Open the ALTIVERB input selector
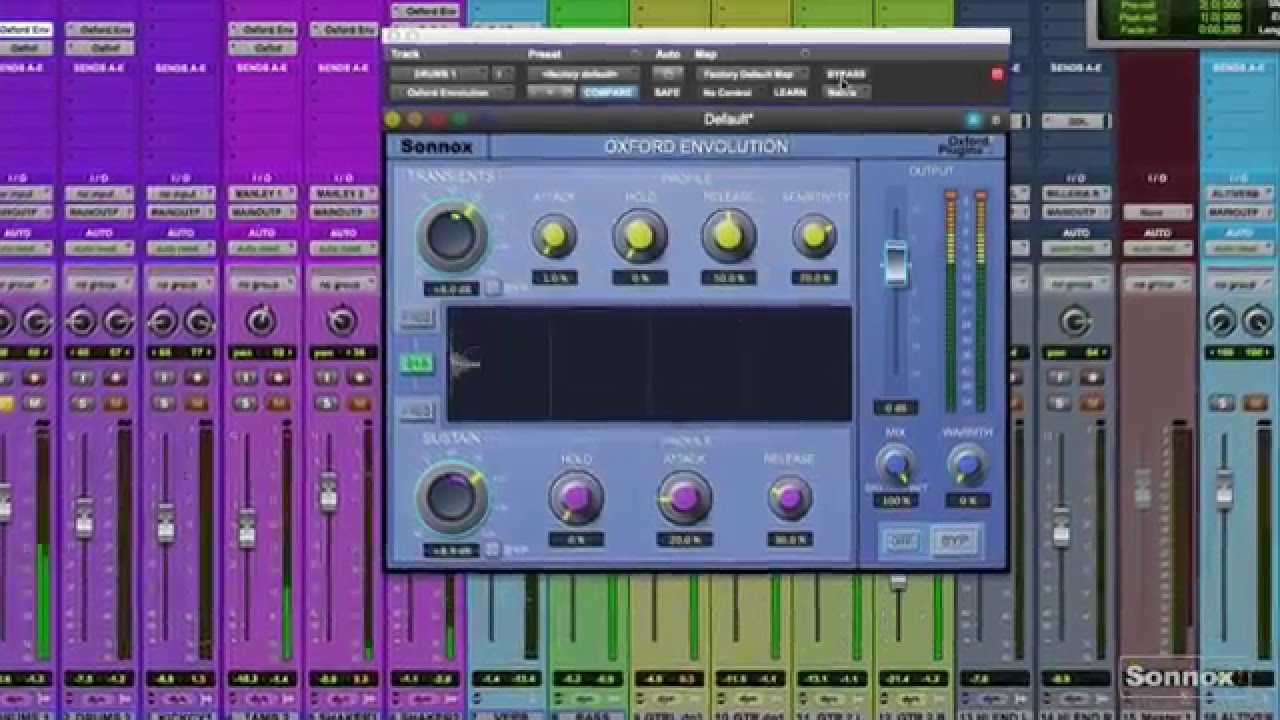Screen dimensions: 1280x720 tap(1239, 193)
